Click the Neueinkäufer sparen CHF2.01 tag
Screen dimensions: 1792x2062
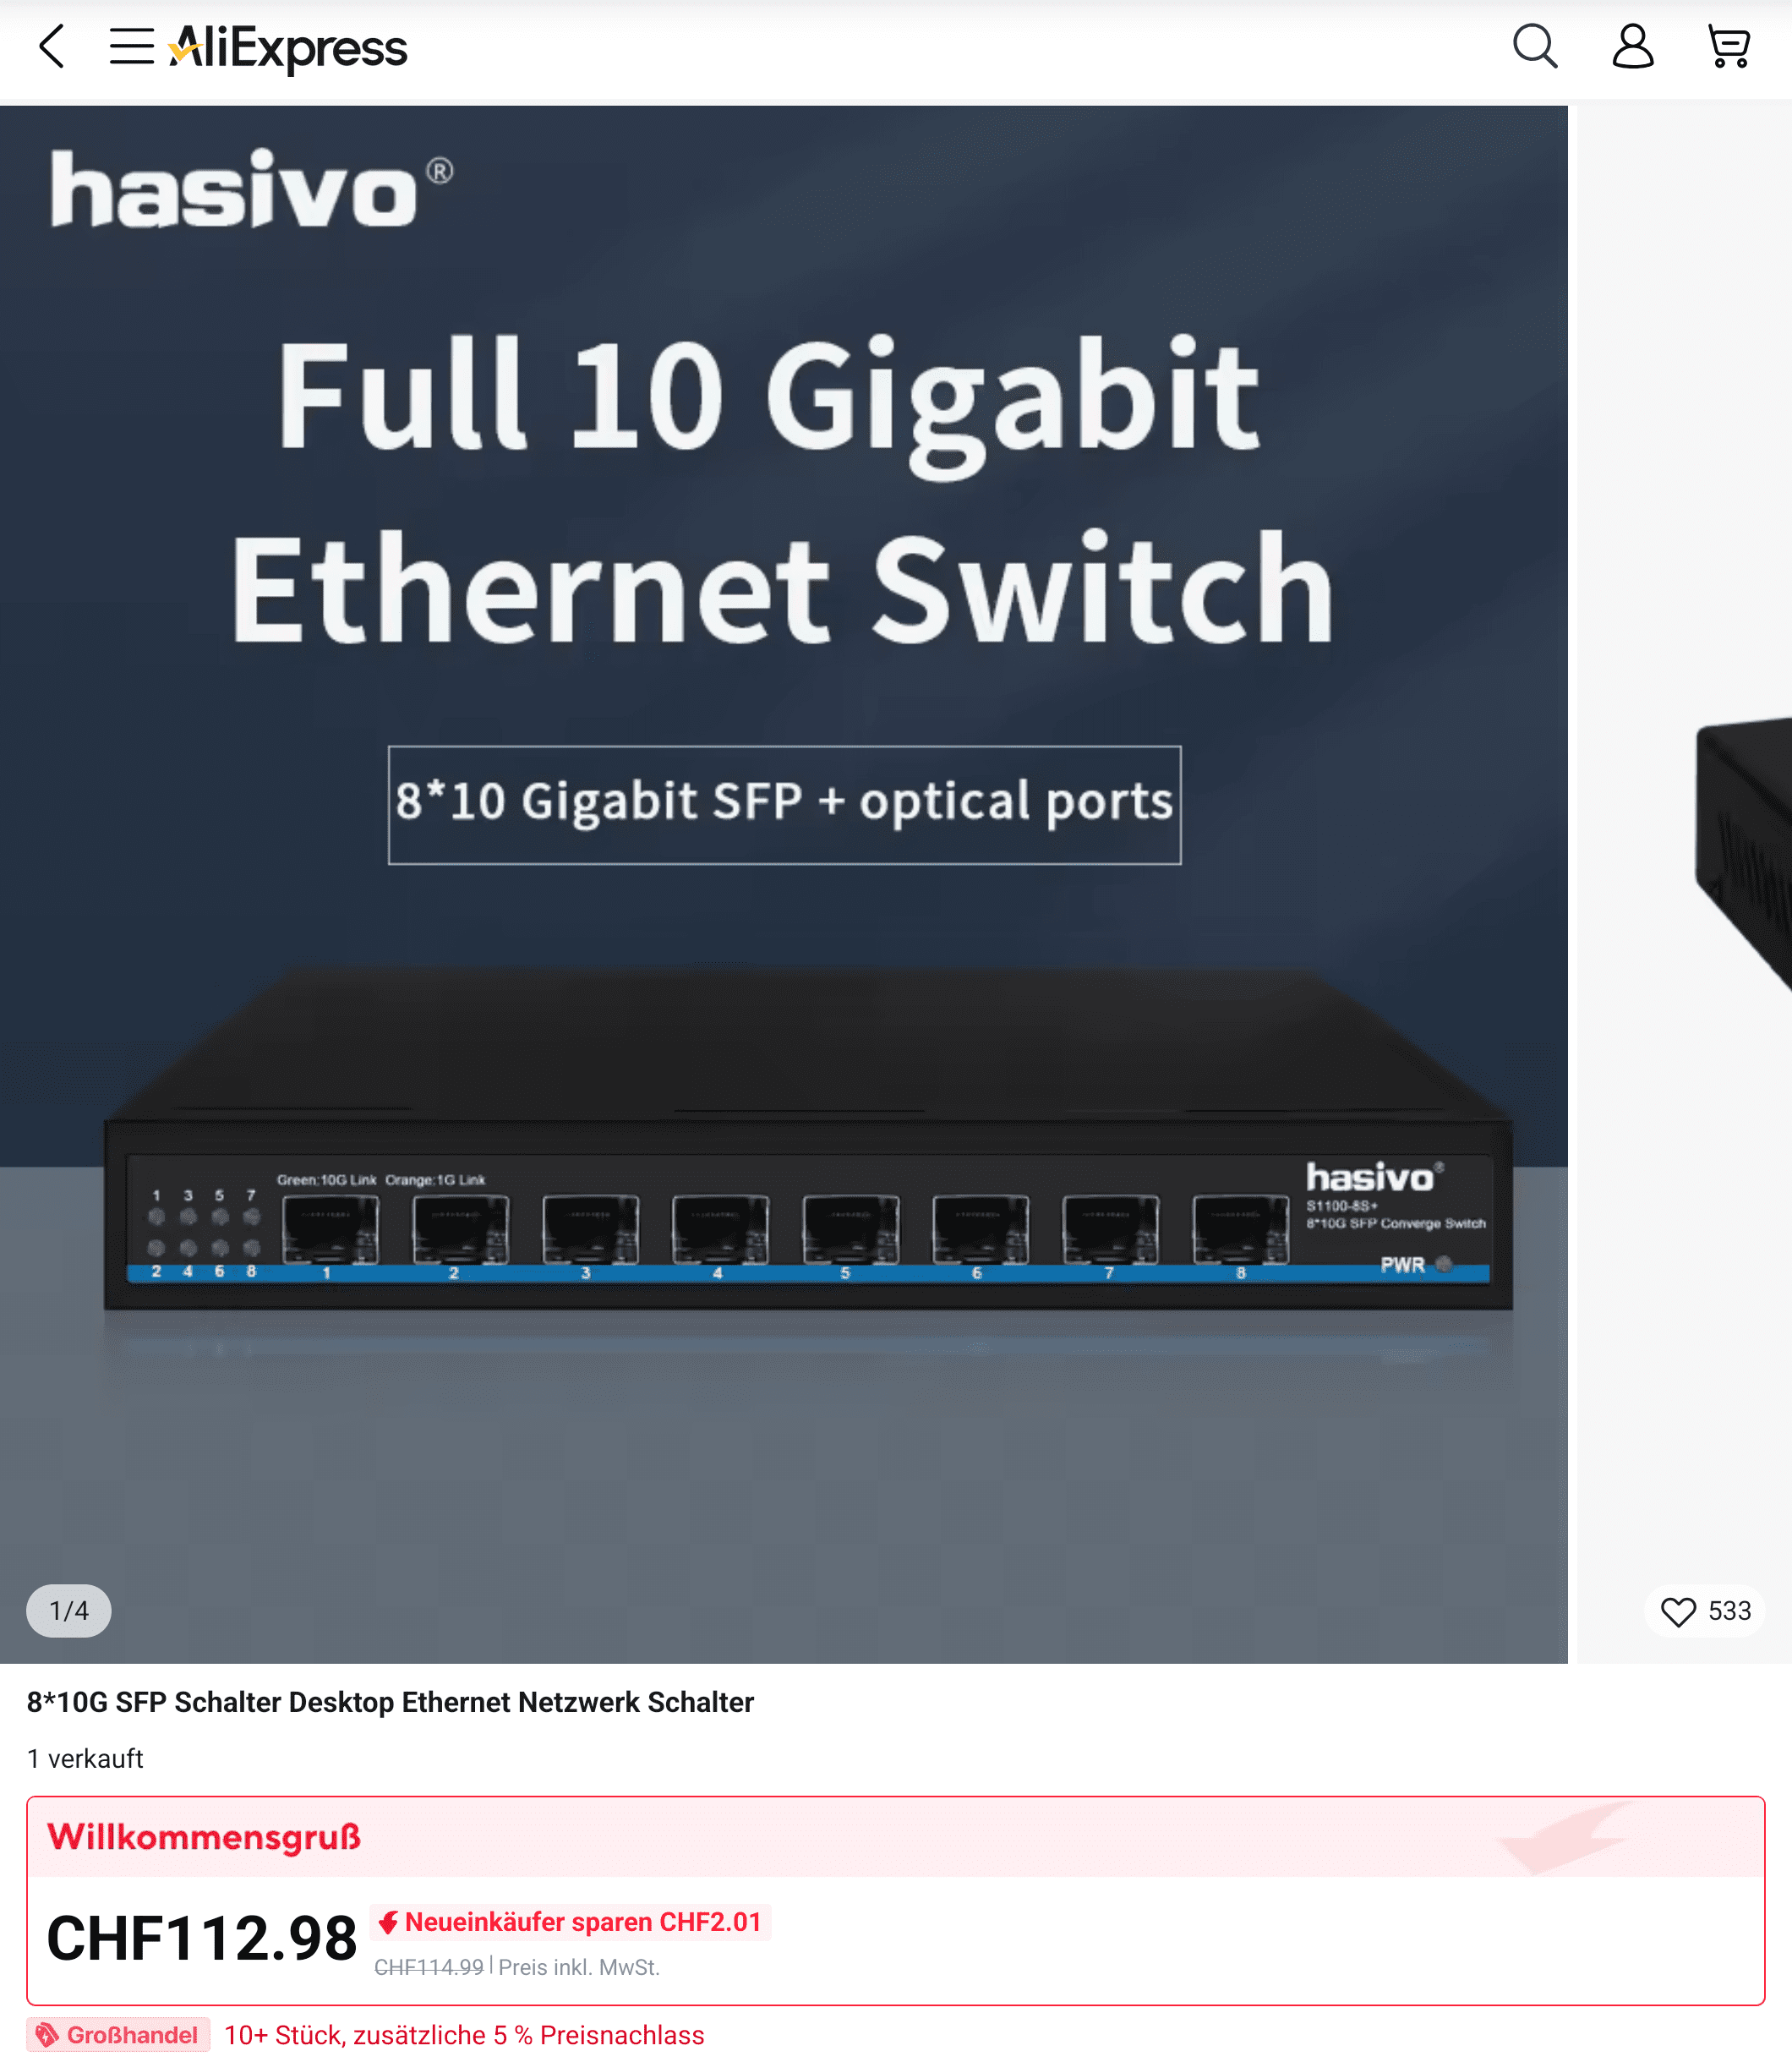coord(570,1922)
